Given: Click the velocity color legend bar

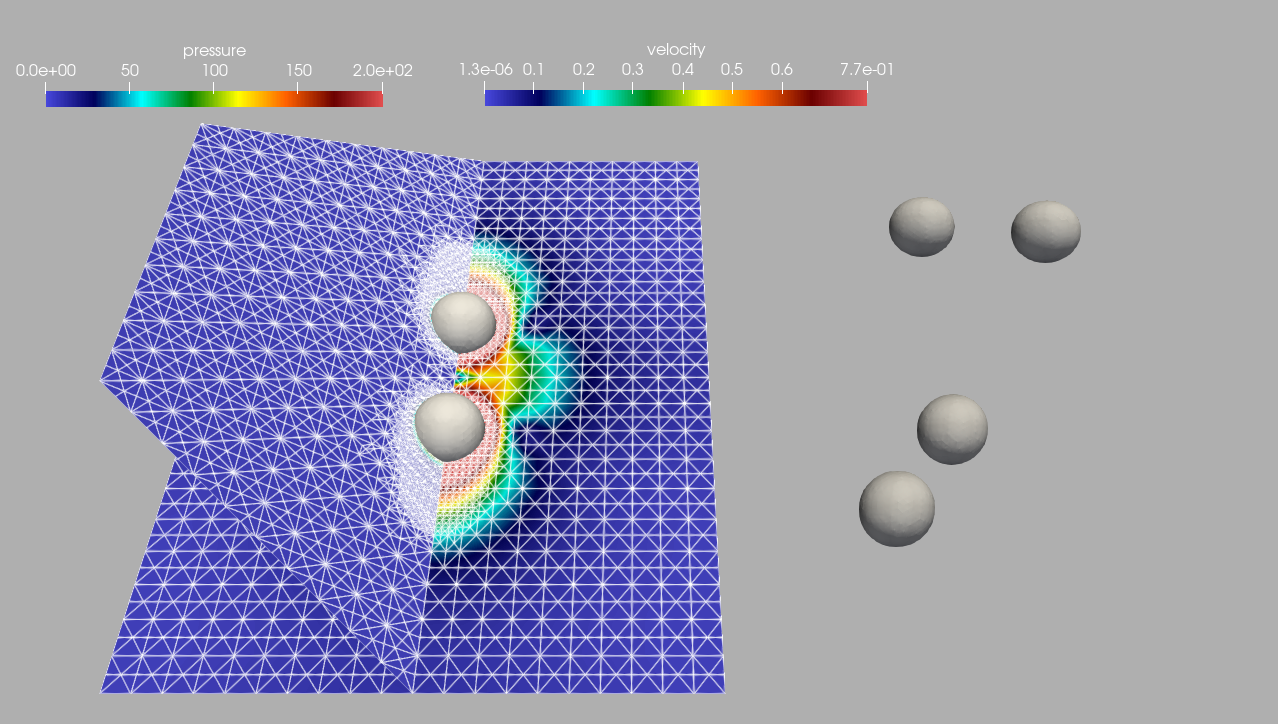Looking at the screenshot, I should click(676, 98).
